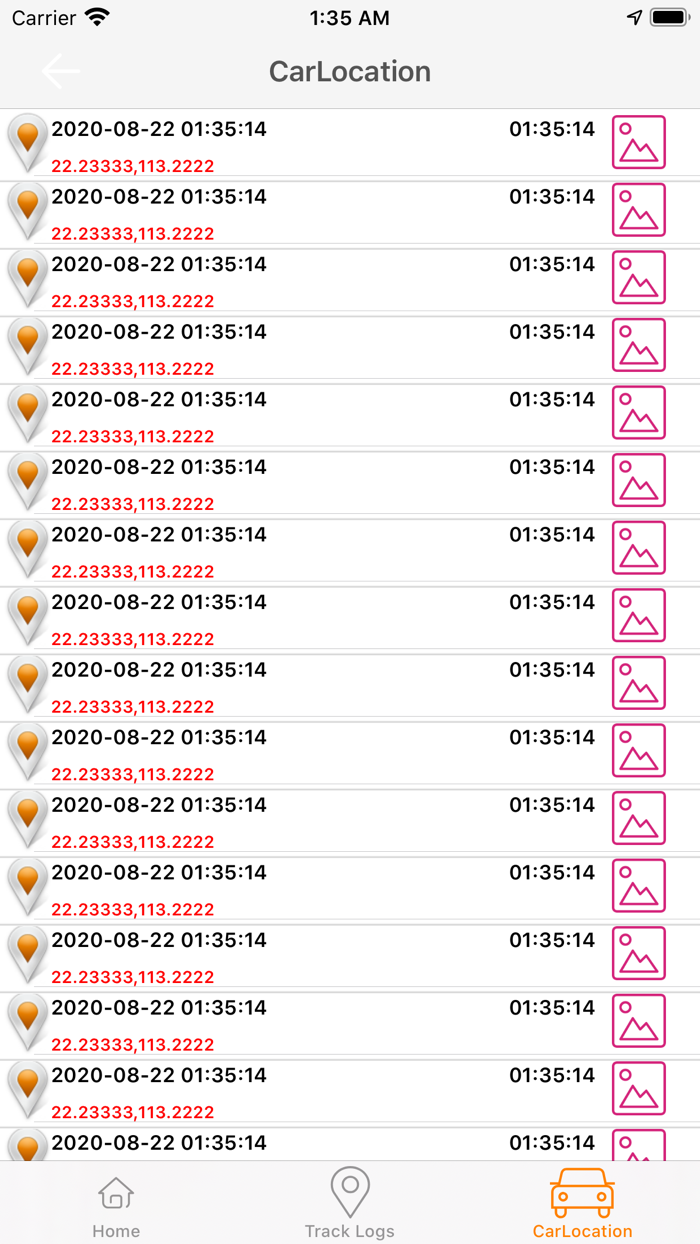Tap the back arrow in header
The width and height of the screenshot is (700, 1244).
pyautogui.click(x=60, y=71)
